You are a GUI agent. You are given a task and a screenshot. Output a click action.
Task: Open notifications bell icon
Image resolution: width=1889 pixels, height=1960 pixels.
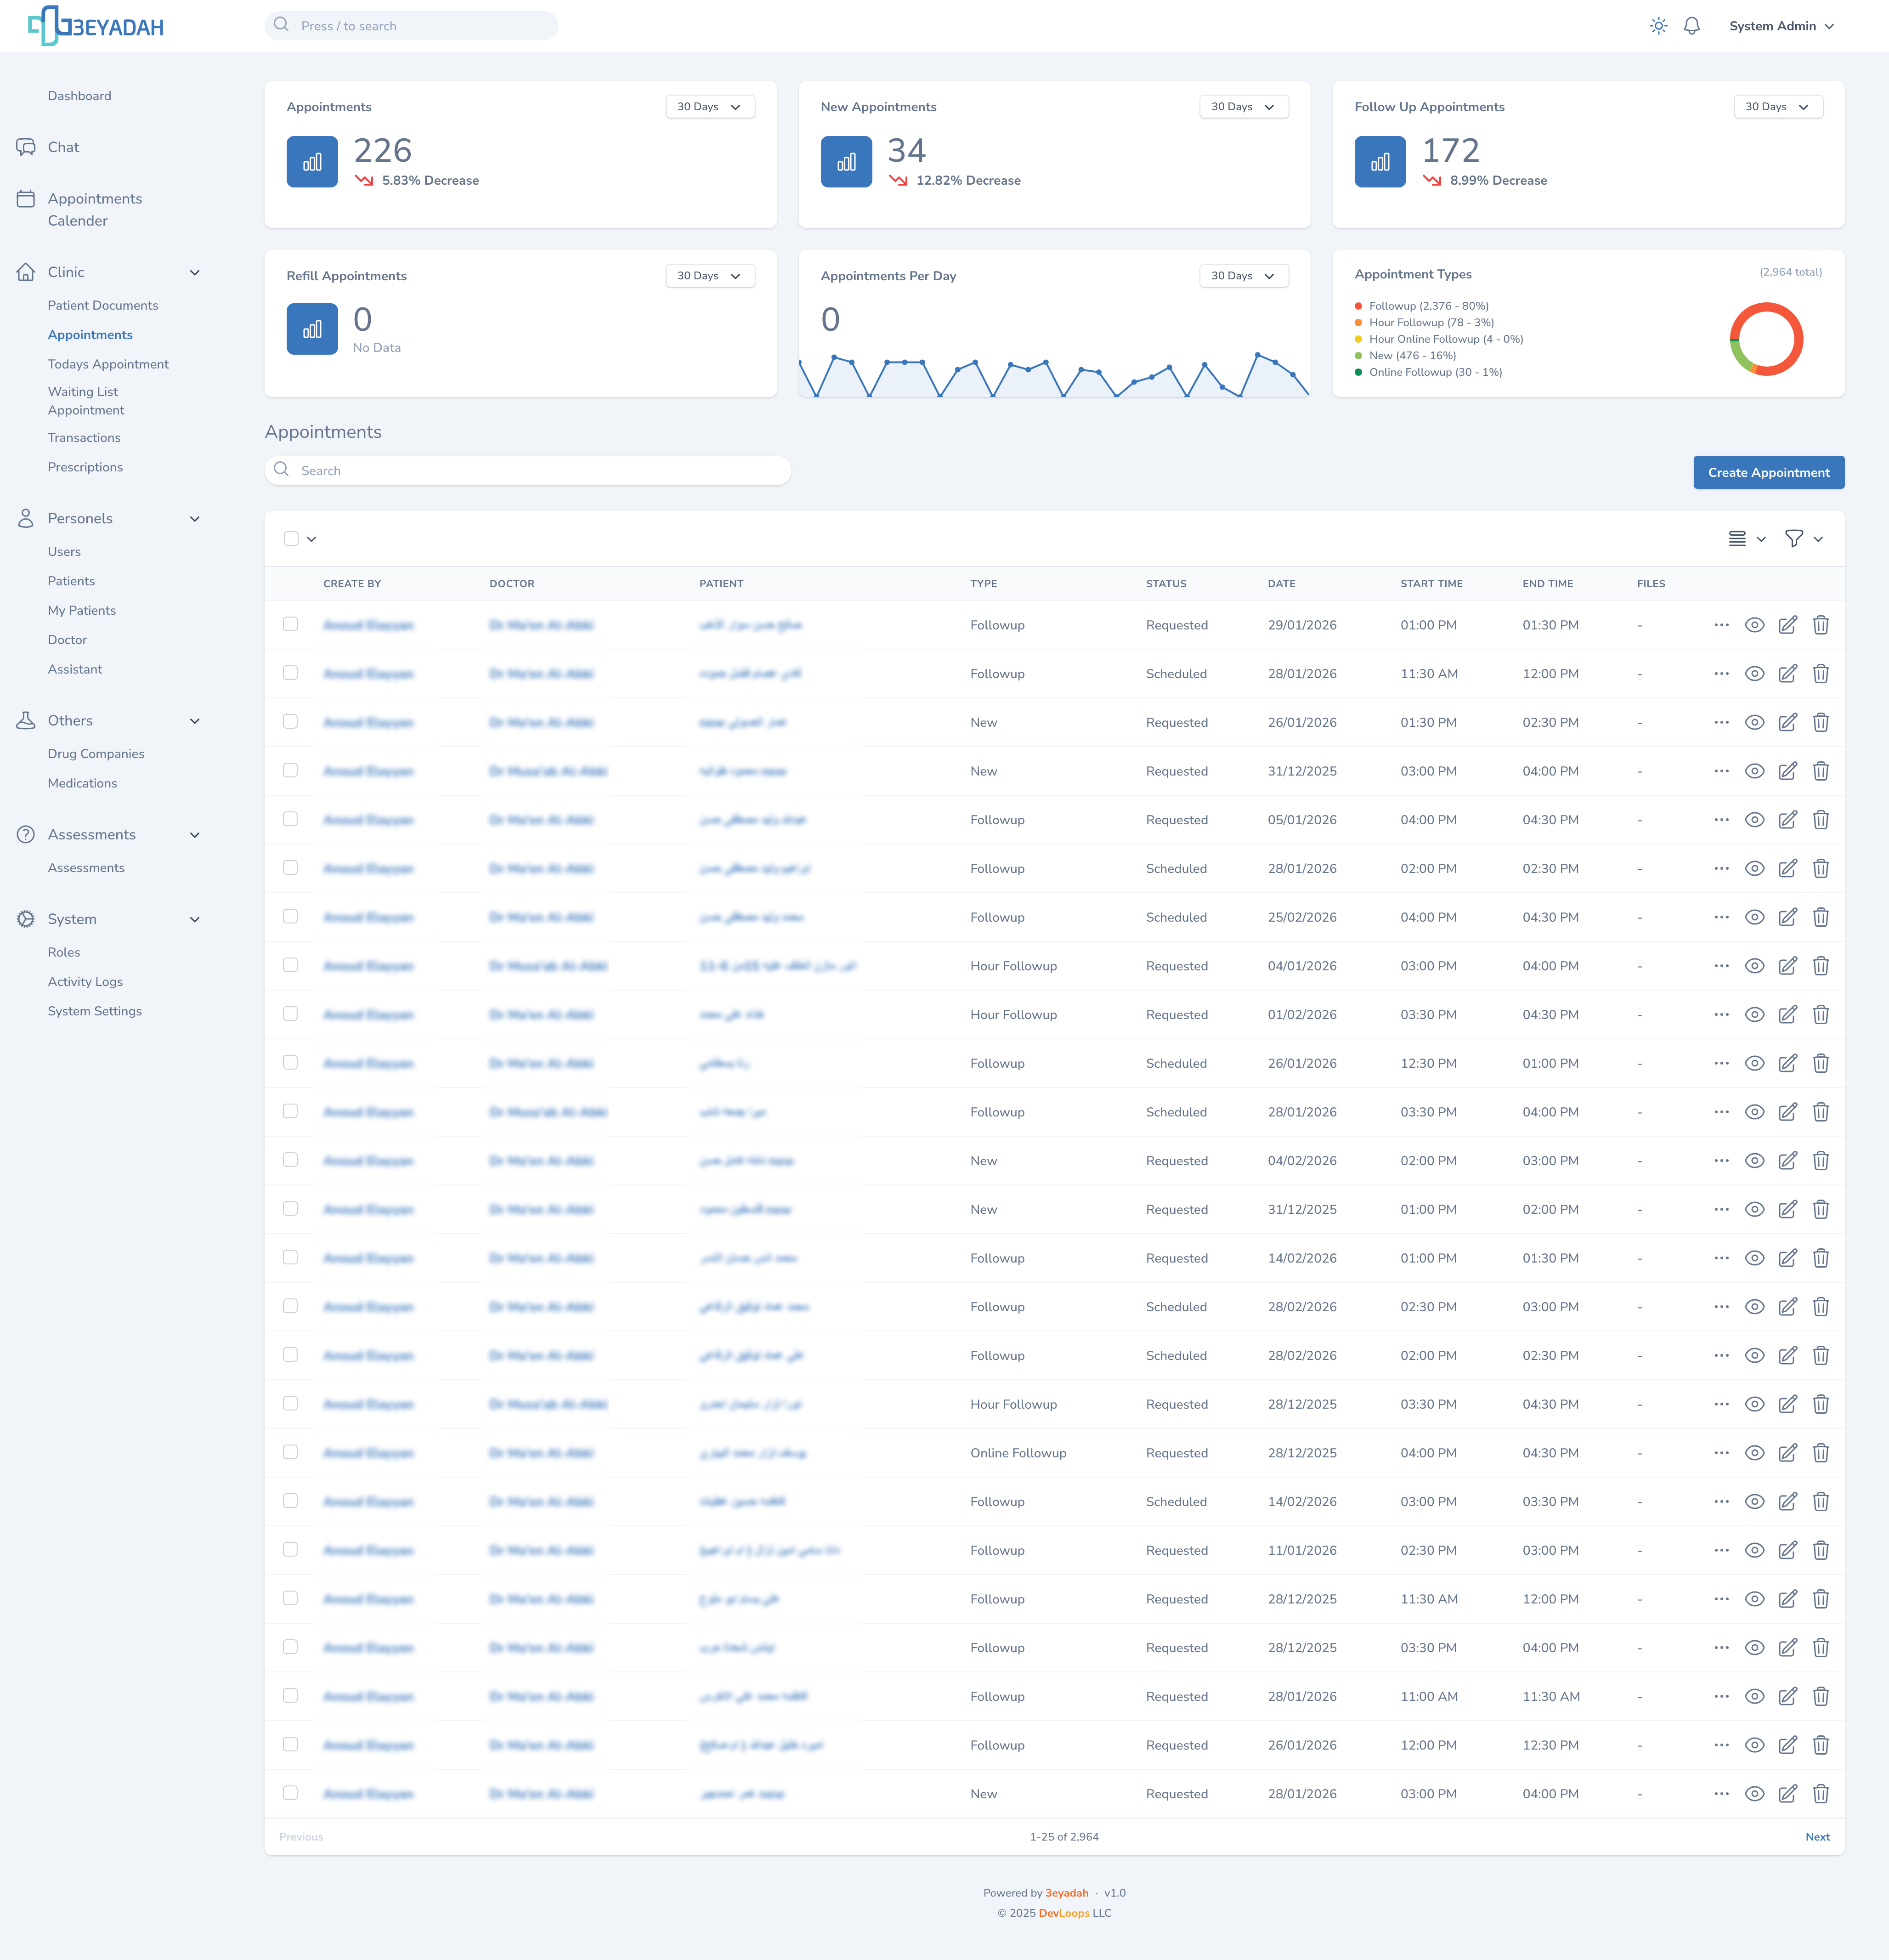point(1691,26)
